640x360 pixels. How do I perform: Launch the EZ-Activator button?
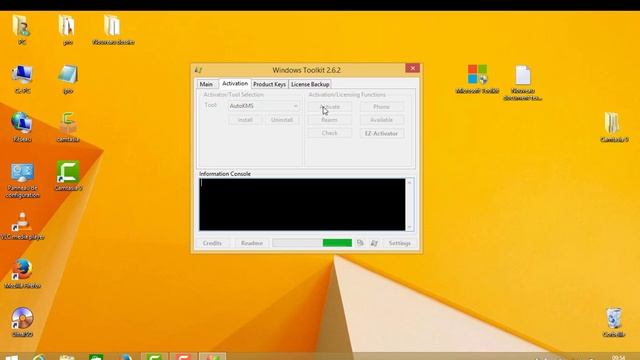pos(382,133)
